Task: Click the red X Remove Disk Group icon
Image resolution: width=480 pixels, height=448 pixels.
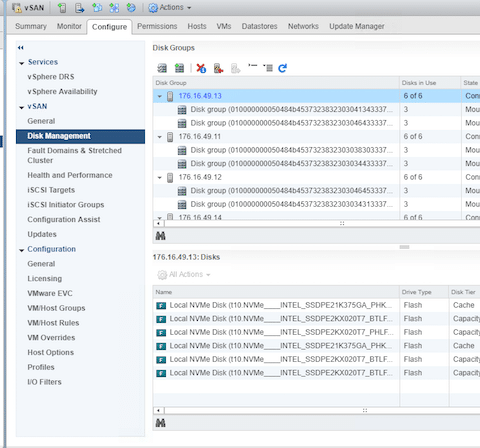Action: [201, 68]
